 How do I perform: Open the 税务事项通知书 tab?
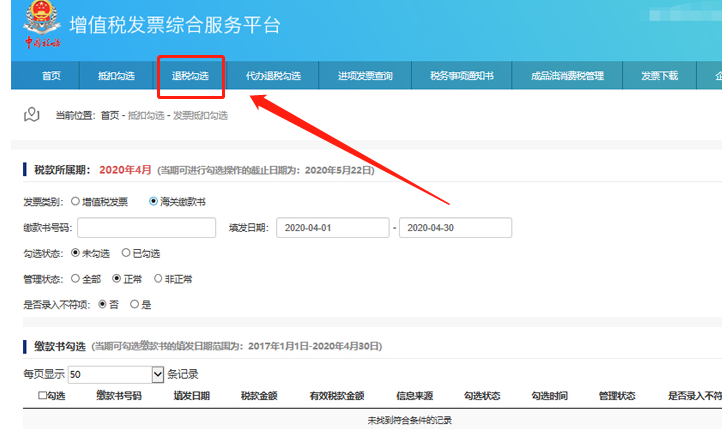(x=461, y=76)
